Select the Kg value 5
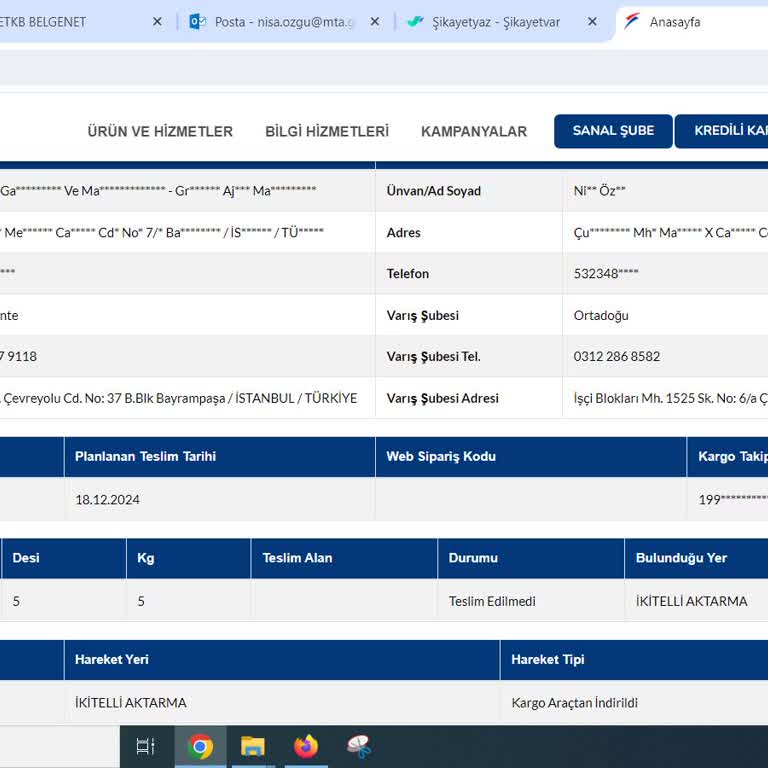 [x=141, y=601]
